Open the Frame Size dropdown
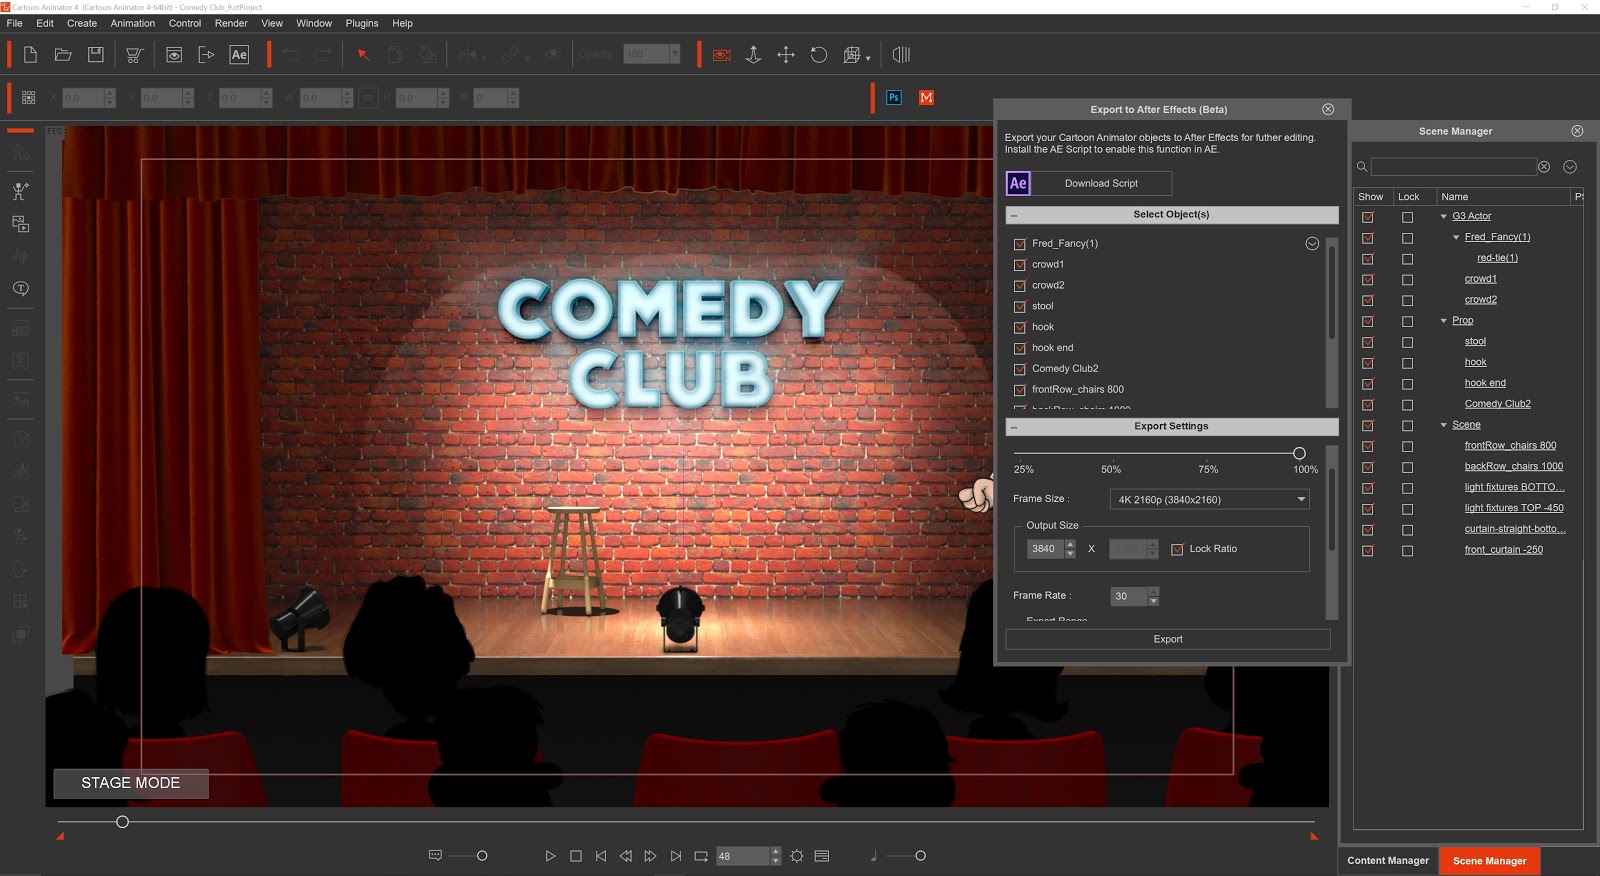Viewport: 1600px width, 876px height. click(x=1210, y=500)
